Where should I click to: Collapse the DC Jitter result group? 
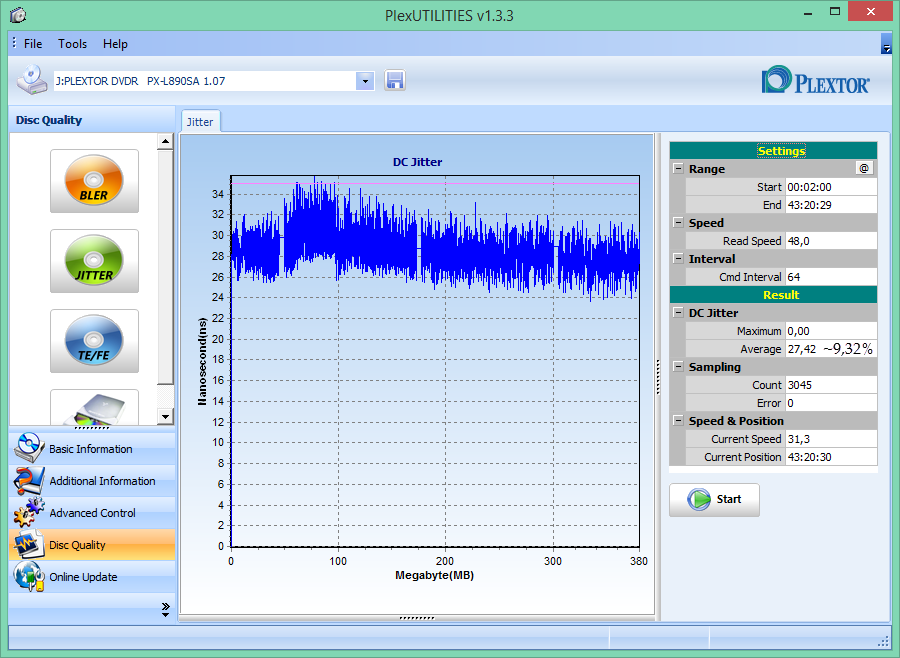coord(678,313)
